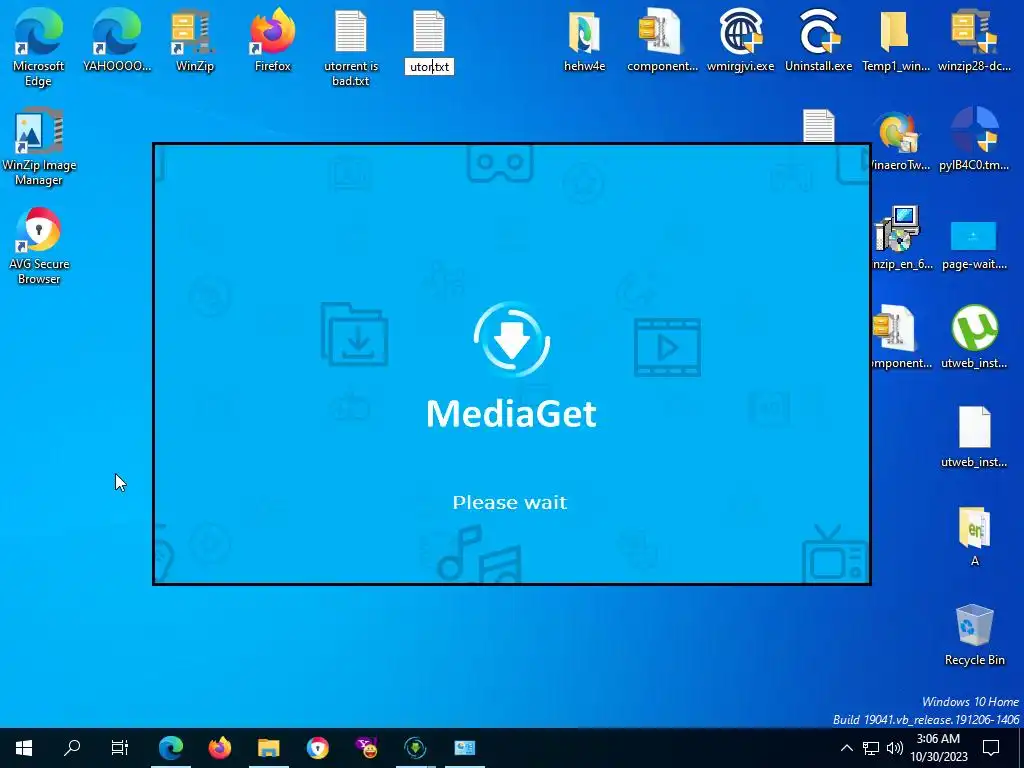Viewport: 1024px width, 768px height.
Task: Open the volume control in system tray
Action: pos(895,748)
